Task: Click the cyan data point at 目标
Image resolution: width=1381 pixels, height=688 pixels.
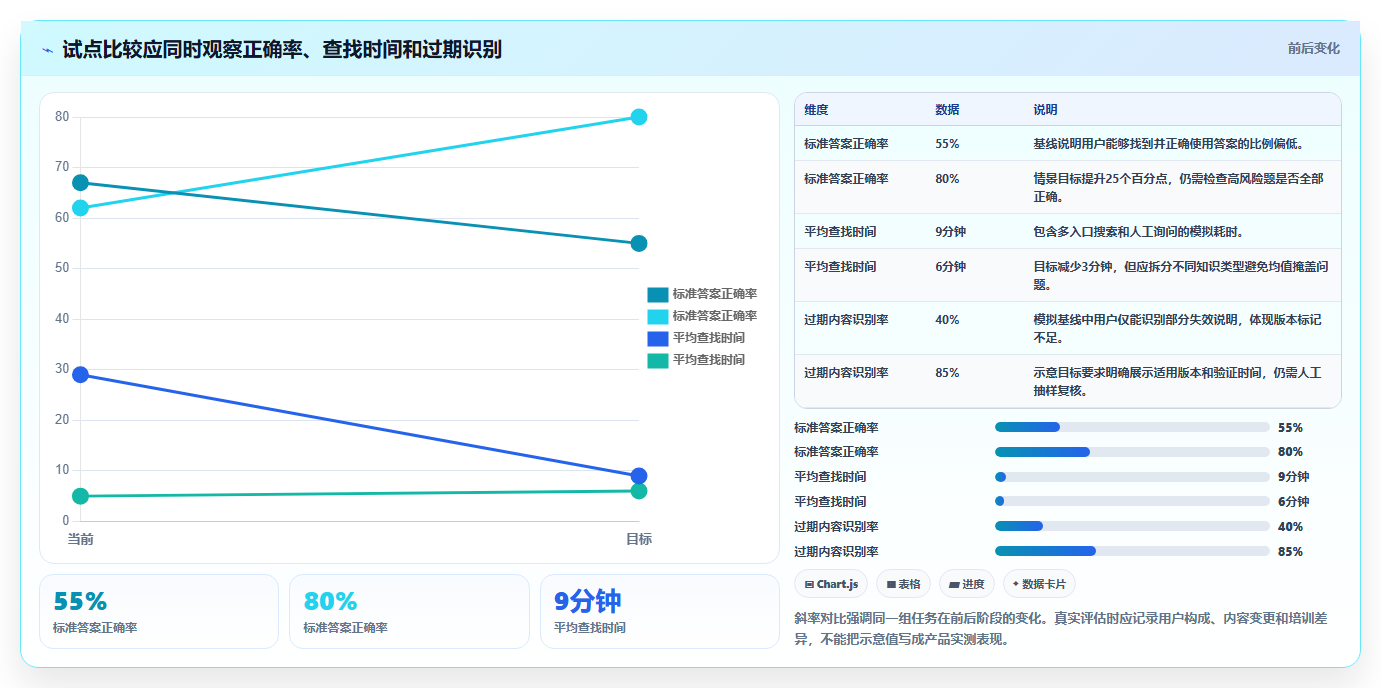Action: point(639,117)
